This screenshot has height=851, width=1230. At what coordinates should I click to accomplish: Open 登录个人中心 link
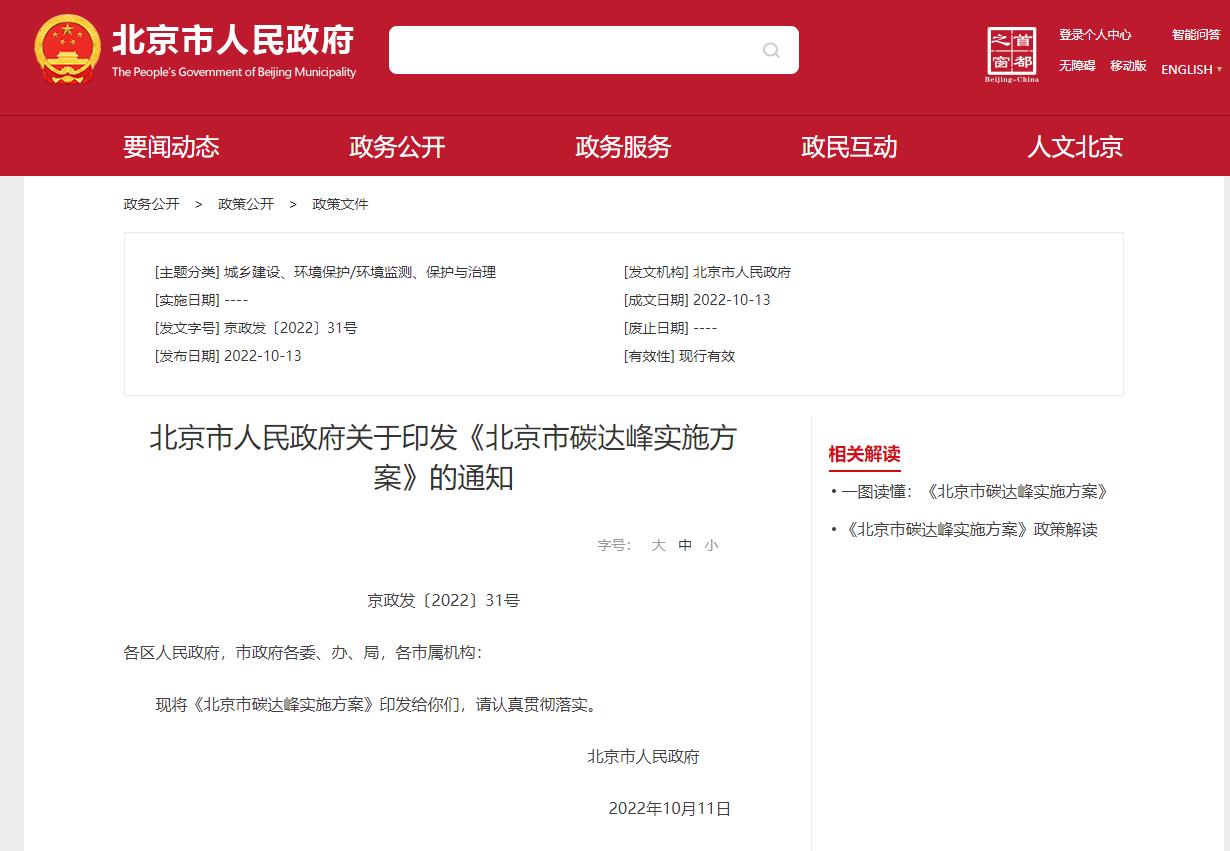1095,35
